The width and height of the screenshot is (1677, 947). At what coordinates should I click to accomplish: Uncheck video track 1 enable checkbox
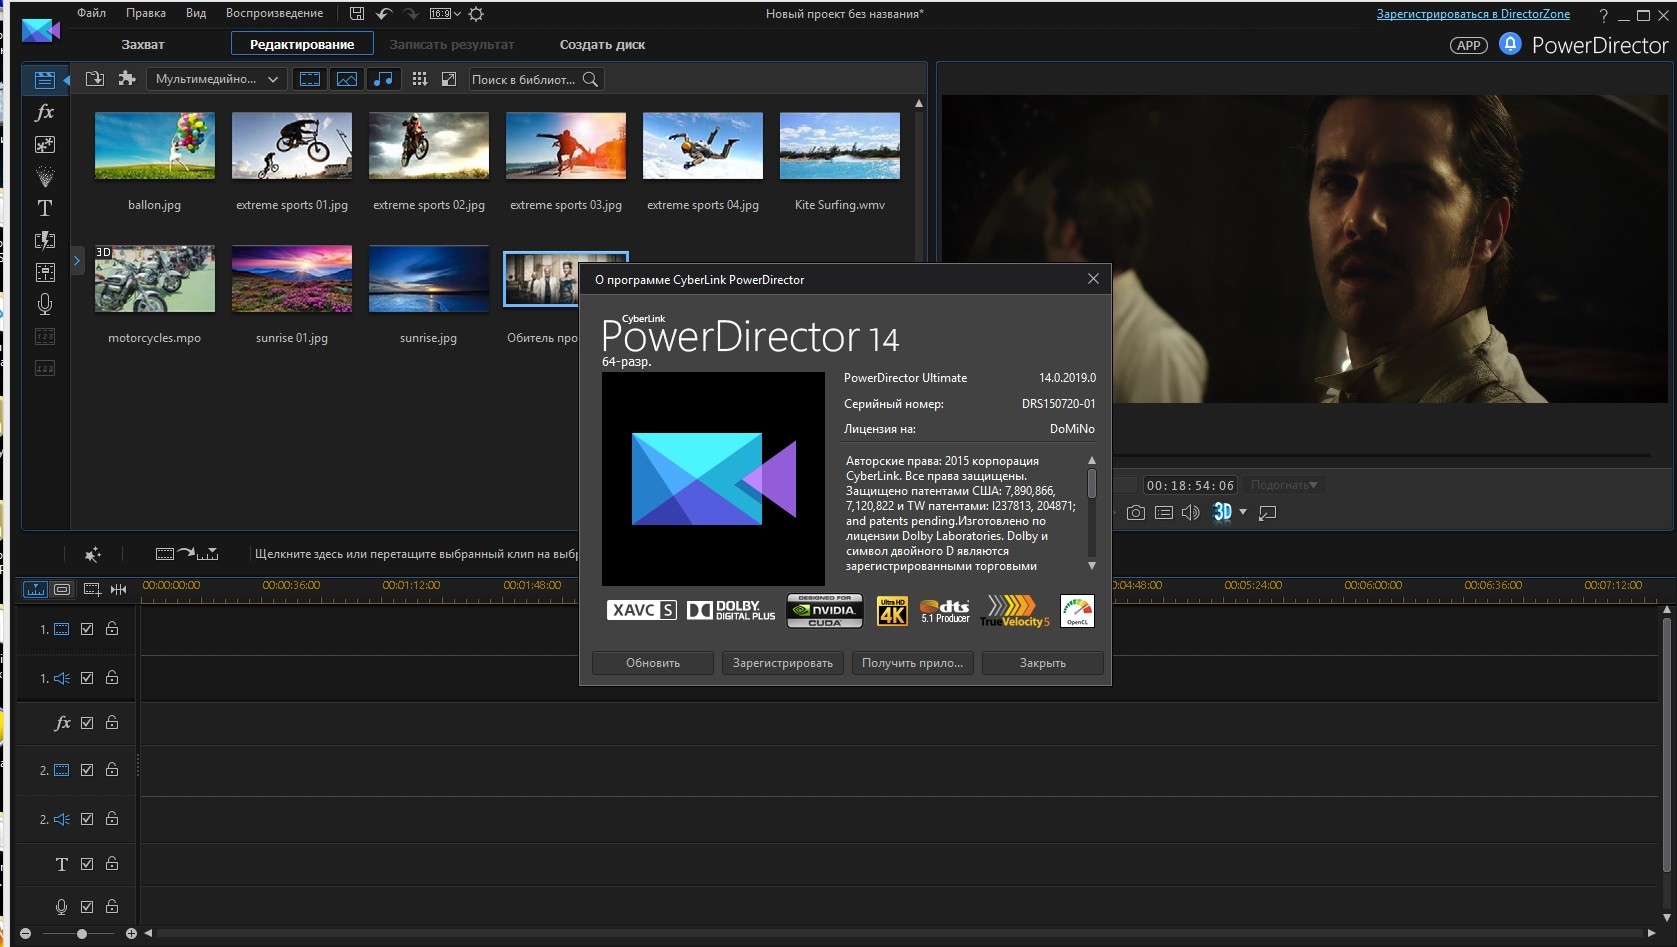click(87, 629)
